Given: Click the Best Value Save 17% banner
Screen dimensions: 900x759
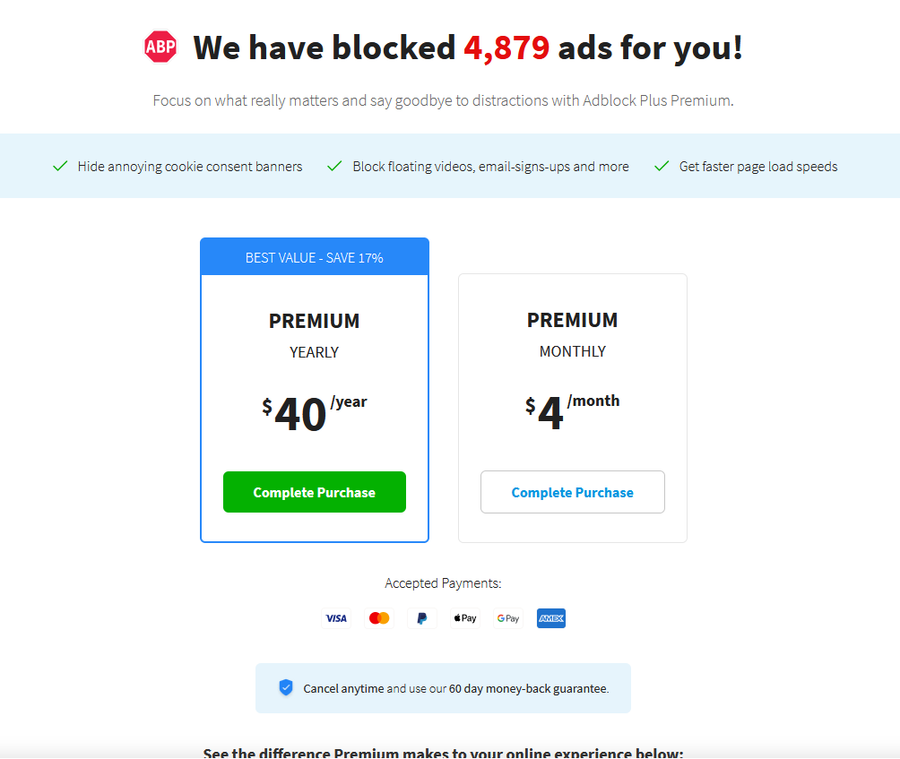Looking at the screenshot, I should tap(314, 257).
